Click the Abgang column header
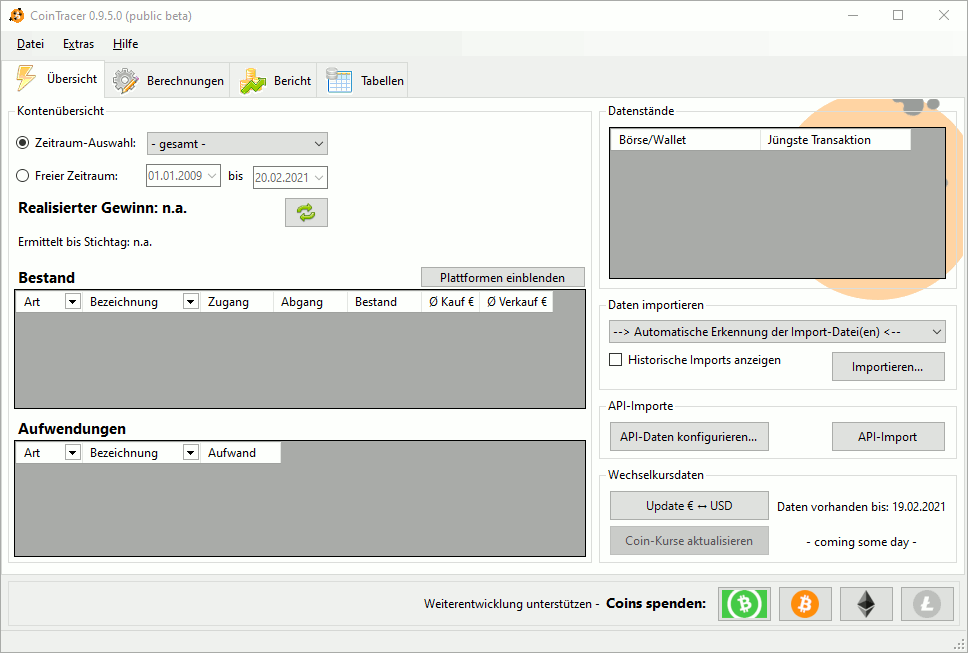 (311, 302)
